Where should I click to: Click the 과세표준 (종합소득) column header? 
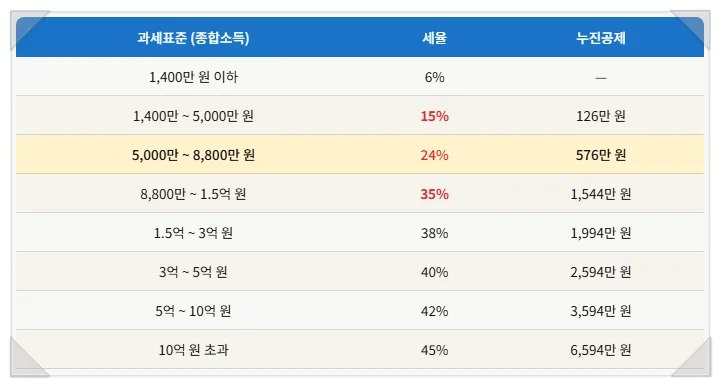tap(193, 38)
